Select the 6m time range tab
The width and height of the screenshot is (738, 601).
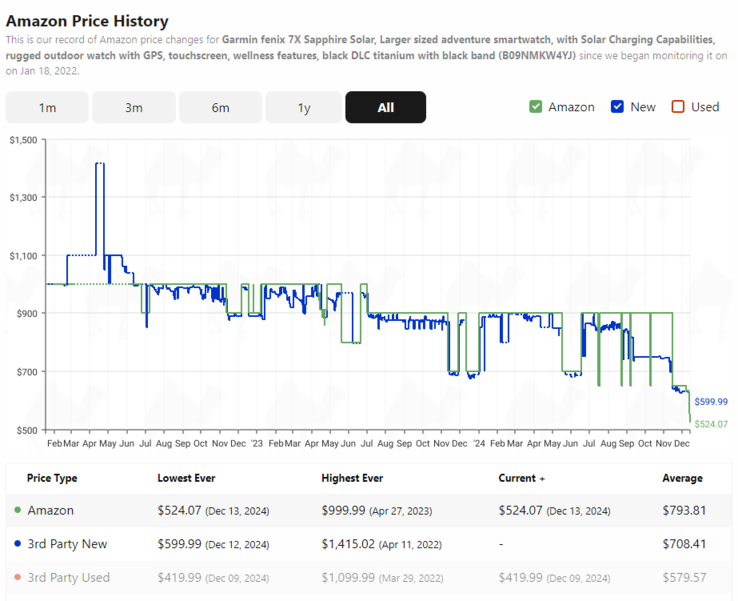point(220,107)
